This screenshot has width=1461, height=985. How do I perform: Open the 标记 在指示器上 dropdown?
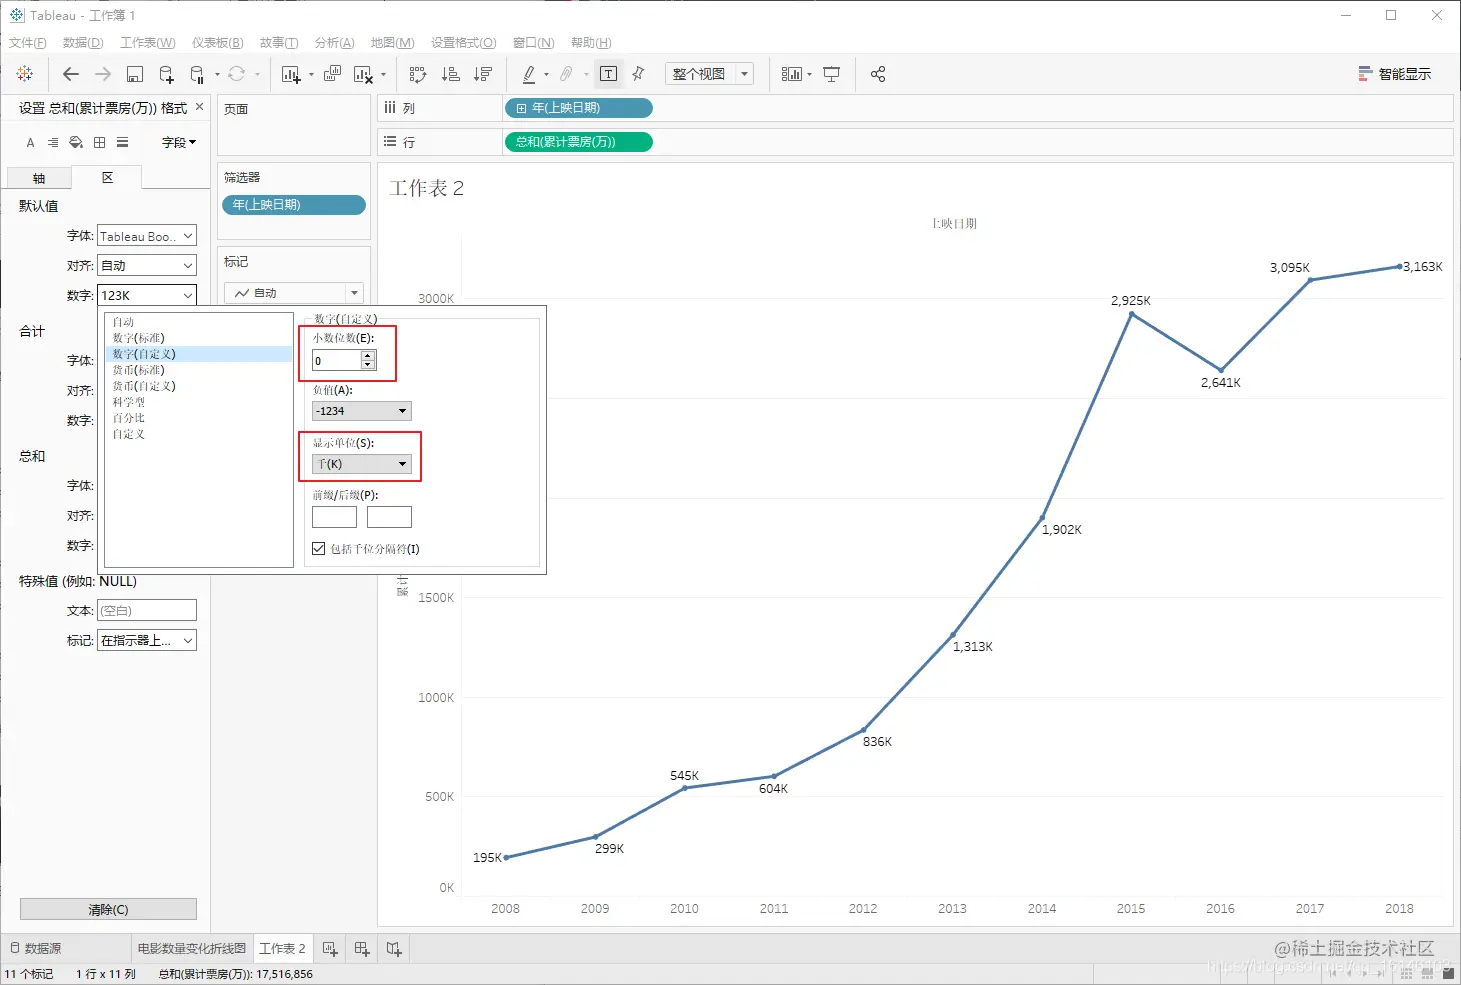click(x=147, y=641)
